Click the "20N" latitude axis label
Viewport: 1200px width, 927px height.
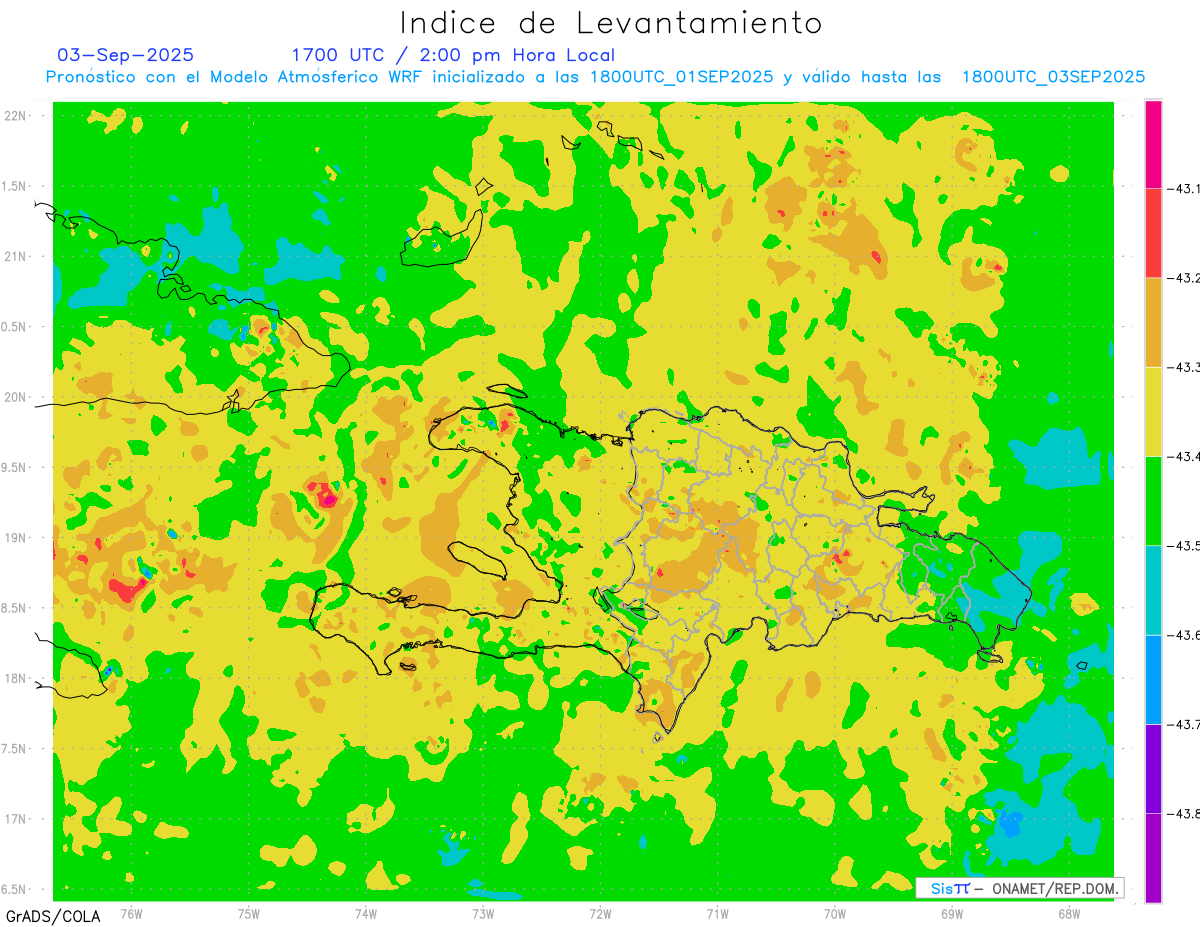coord(15,397)
